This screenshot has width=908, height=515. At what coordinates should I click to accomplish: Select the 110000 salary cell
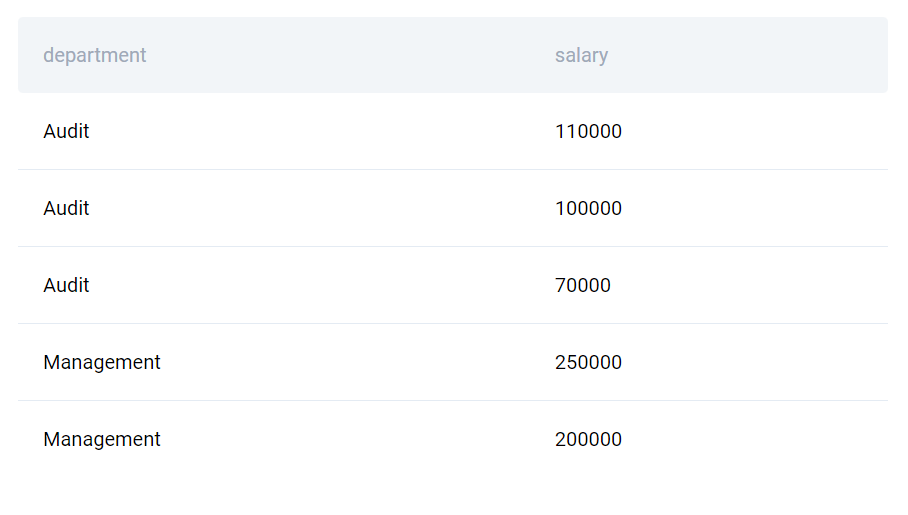[588, 132]
